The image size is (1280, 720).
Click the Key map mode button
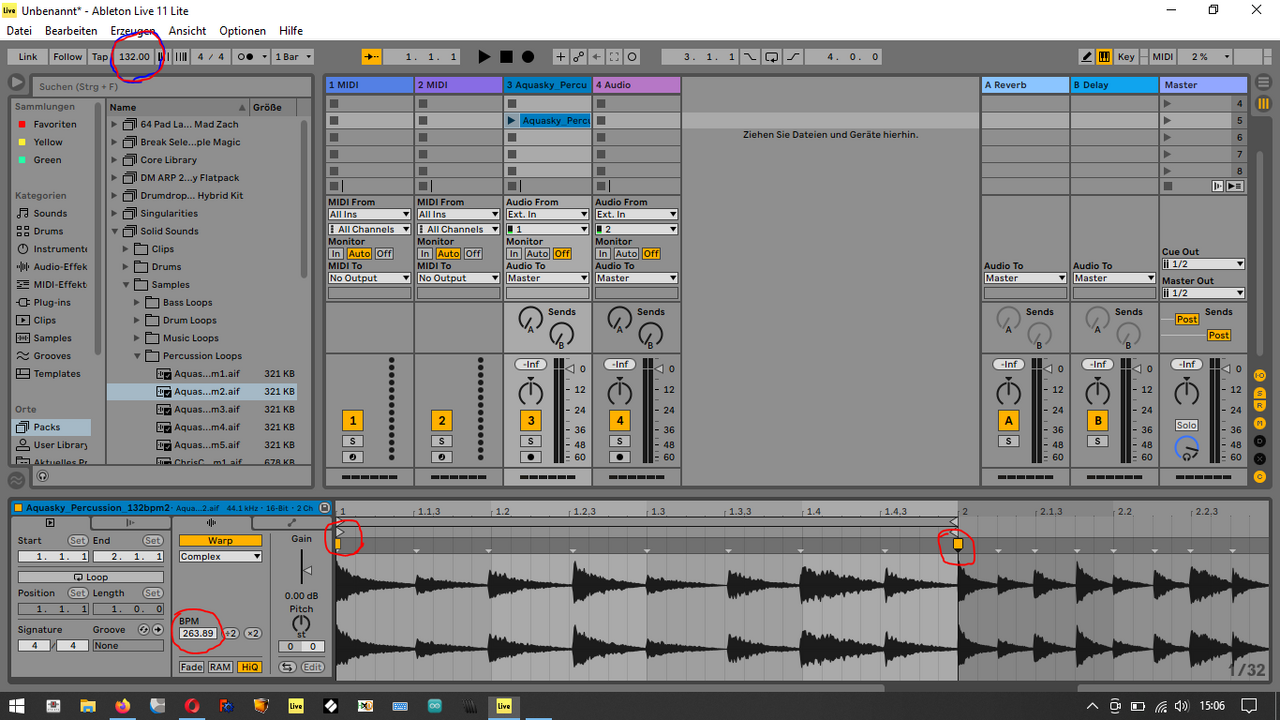click(x=1126, y=57)
